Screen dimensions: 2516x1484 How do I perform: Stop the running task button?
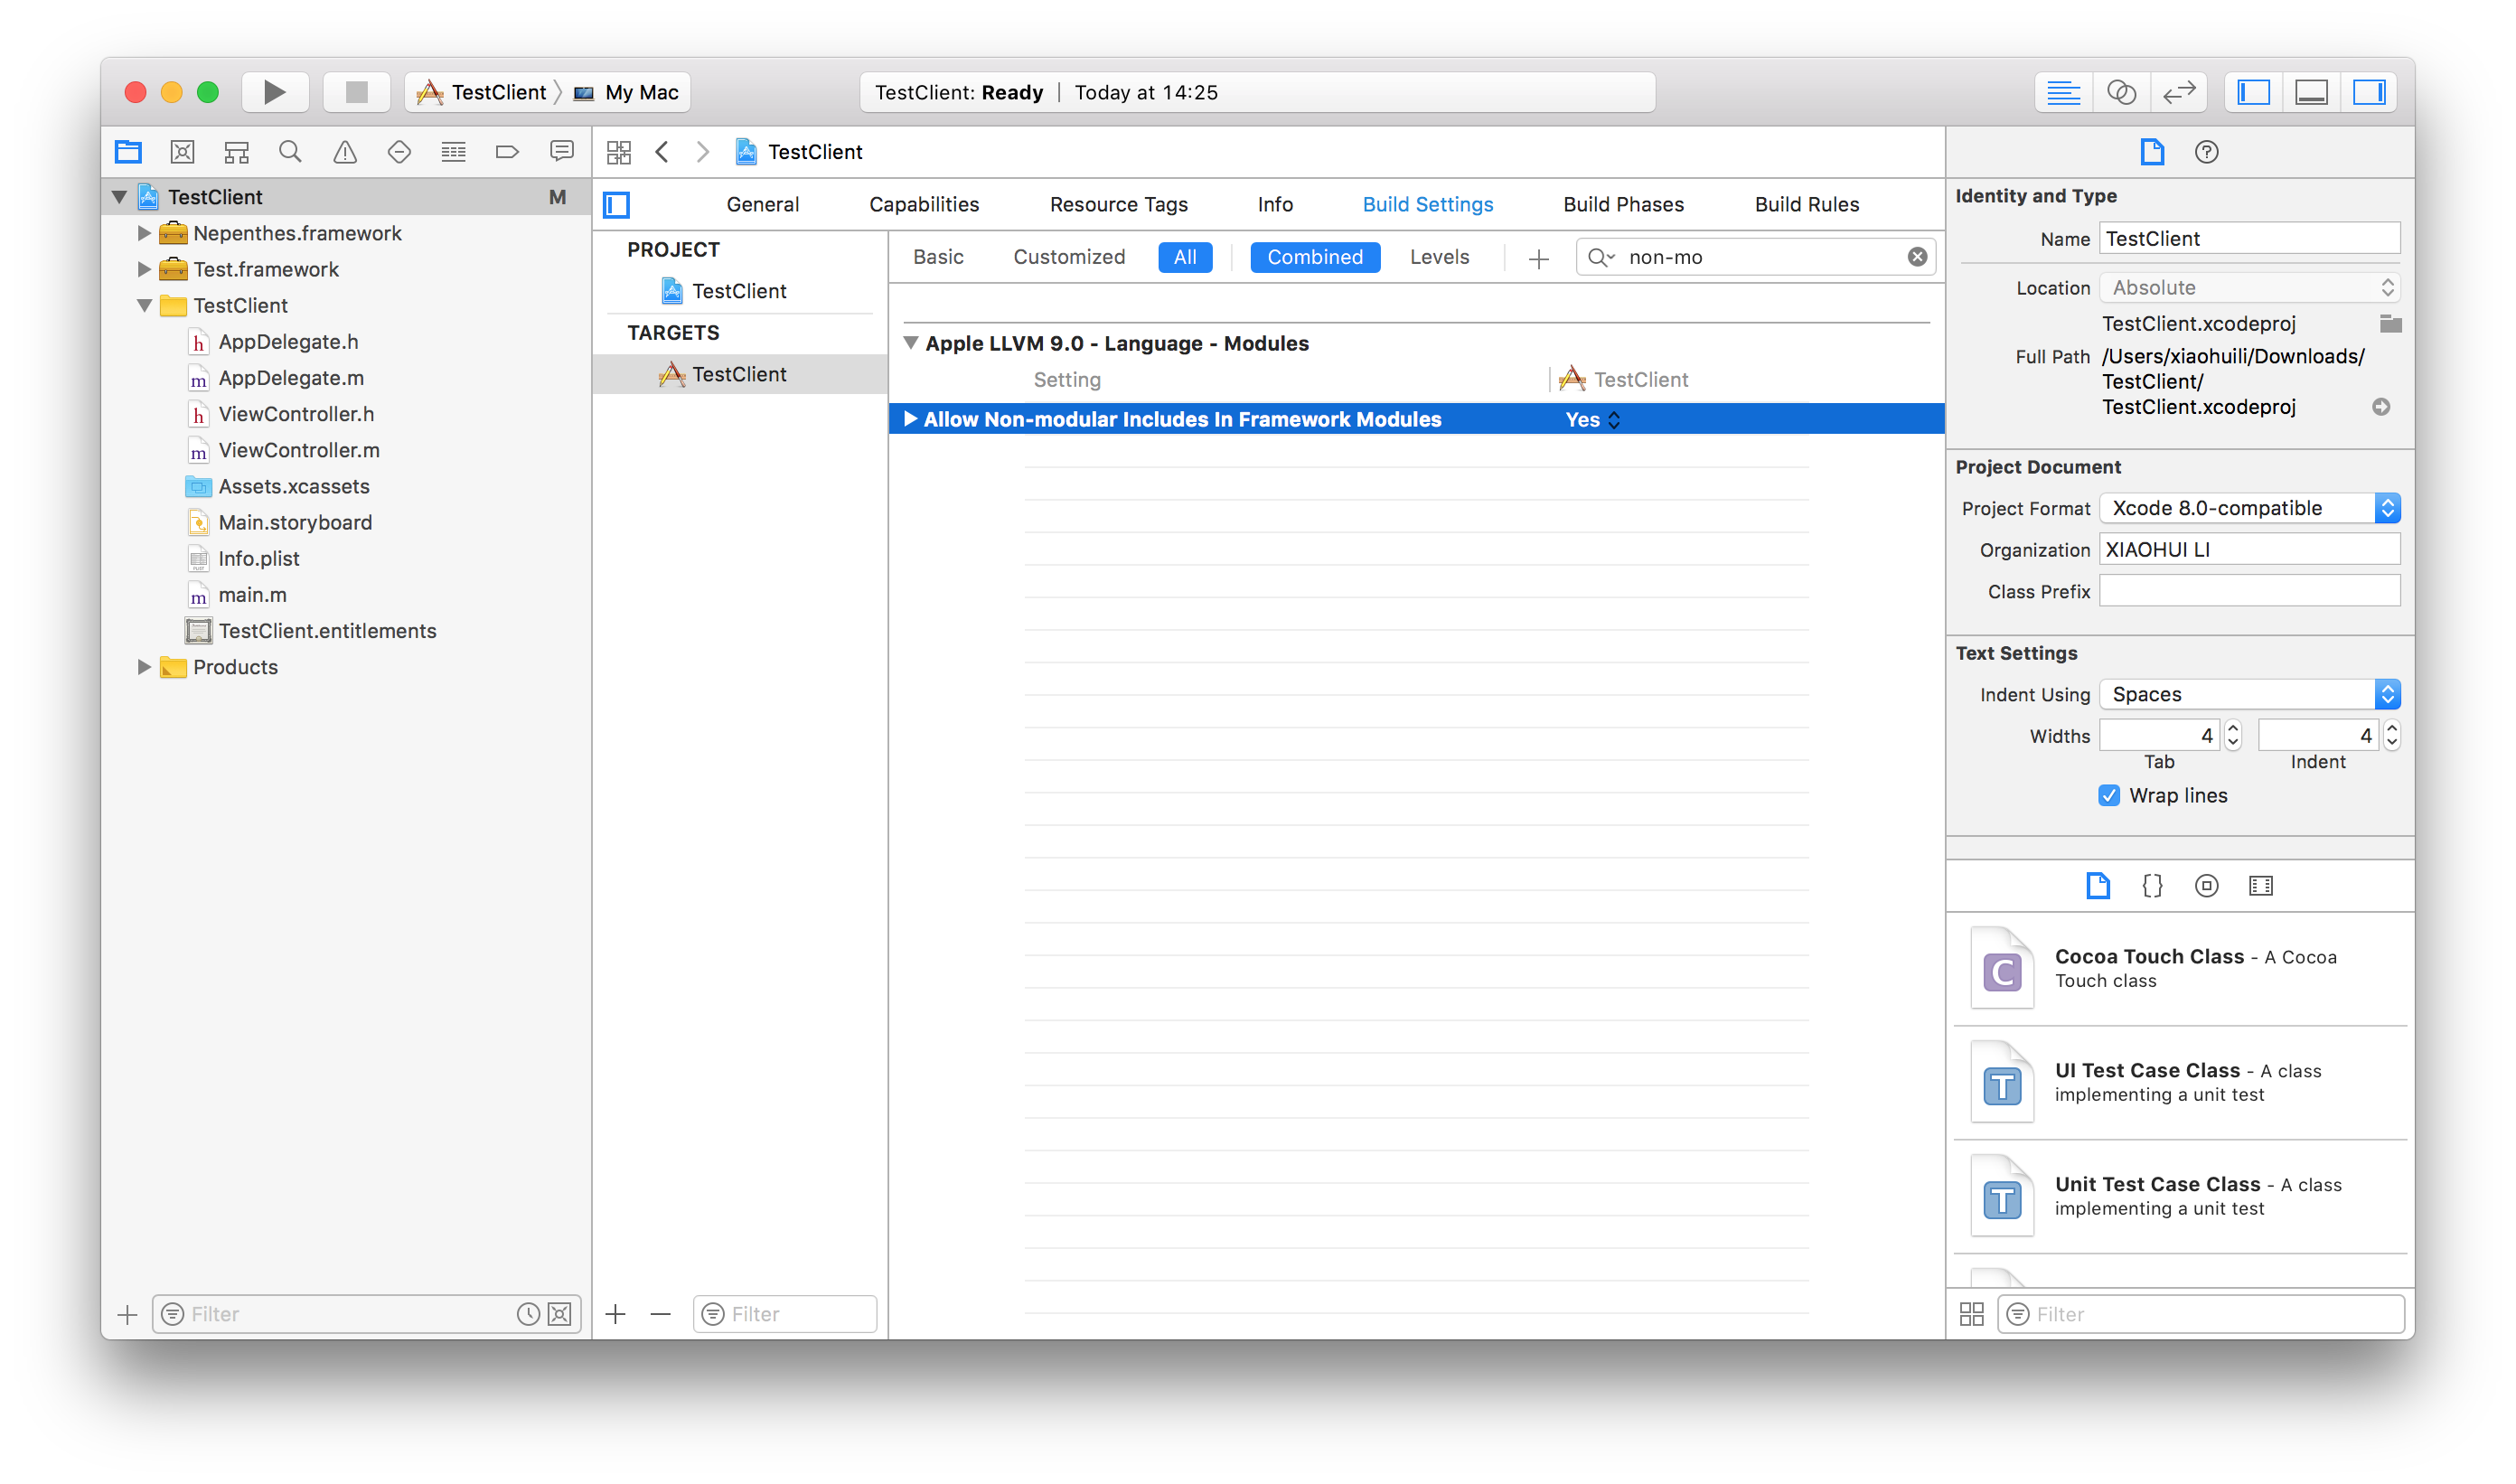(356, 92)
